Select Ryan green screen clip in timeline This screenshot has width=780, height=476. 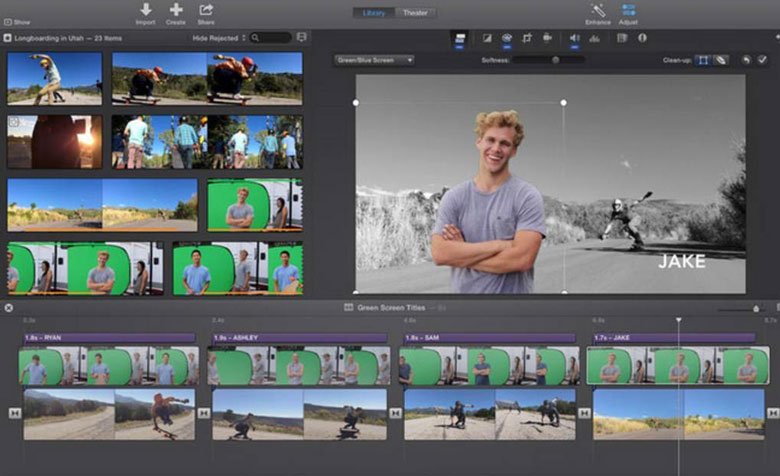109,366
